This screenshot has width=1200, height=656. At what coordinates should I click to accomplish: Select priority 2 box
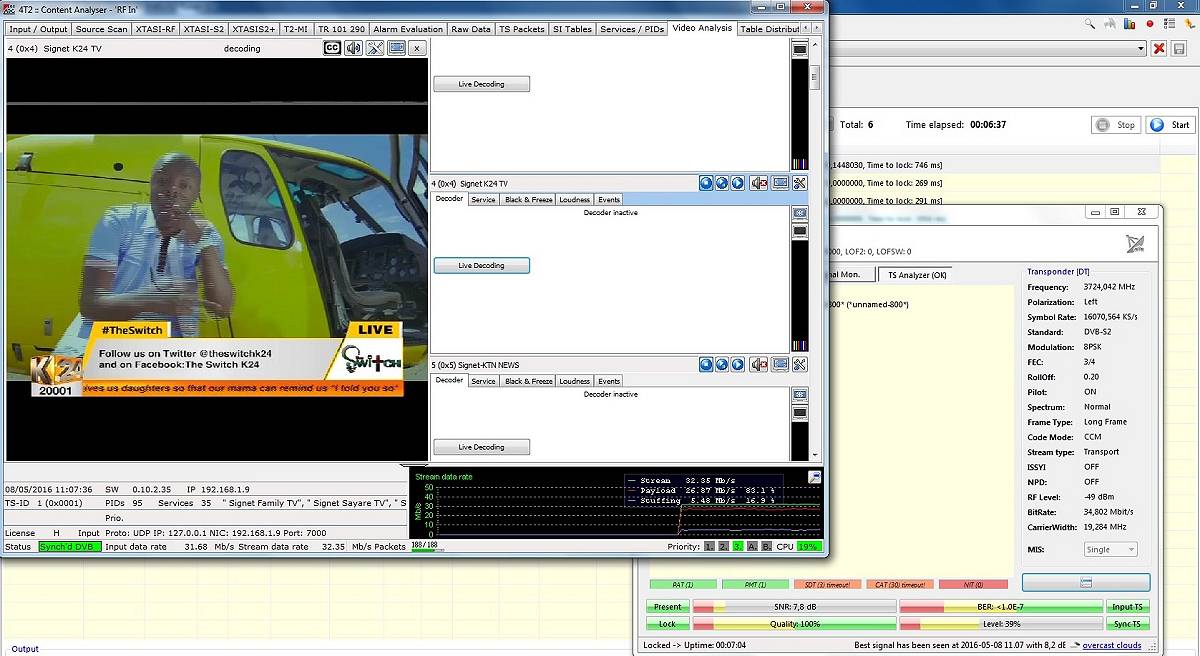click(723, 547)
